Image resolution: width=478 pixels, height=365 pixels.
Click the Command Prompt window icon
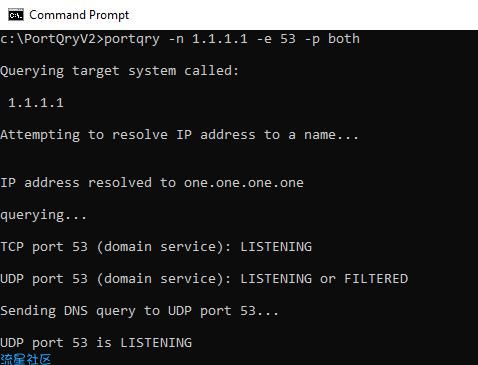pos(16,15)
